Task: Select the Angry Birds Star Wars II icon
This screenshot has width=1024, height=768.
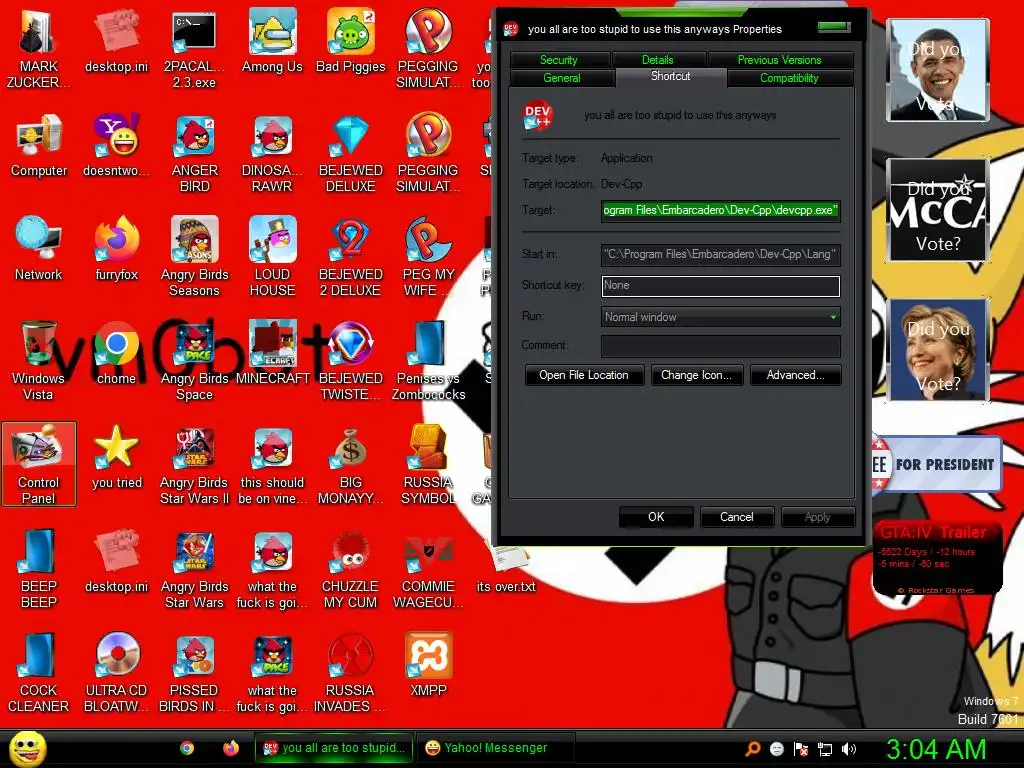Action: tap(194, 464)
